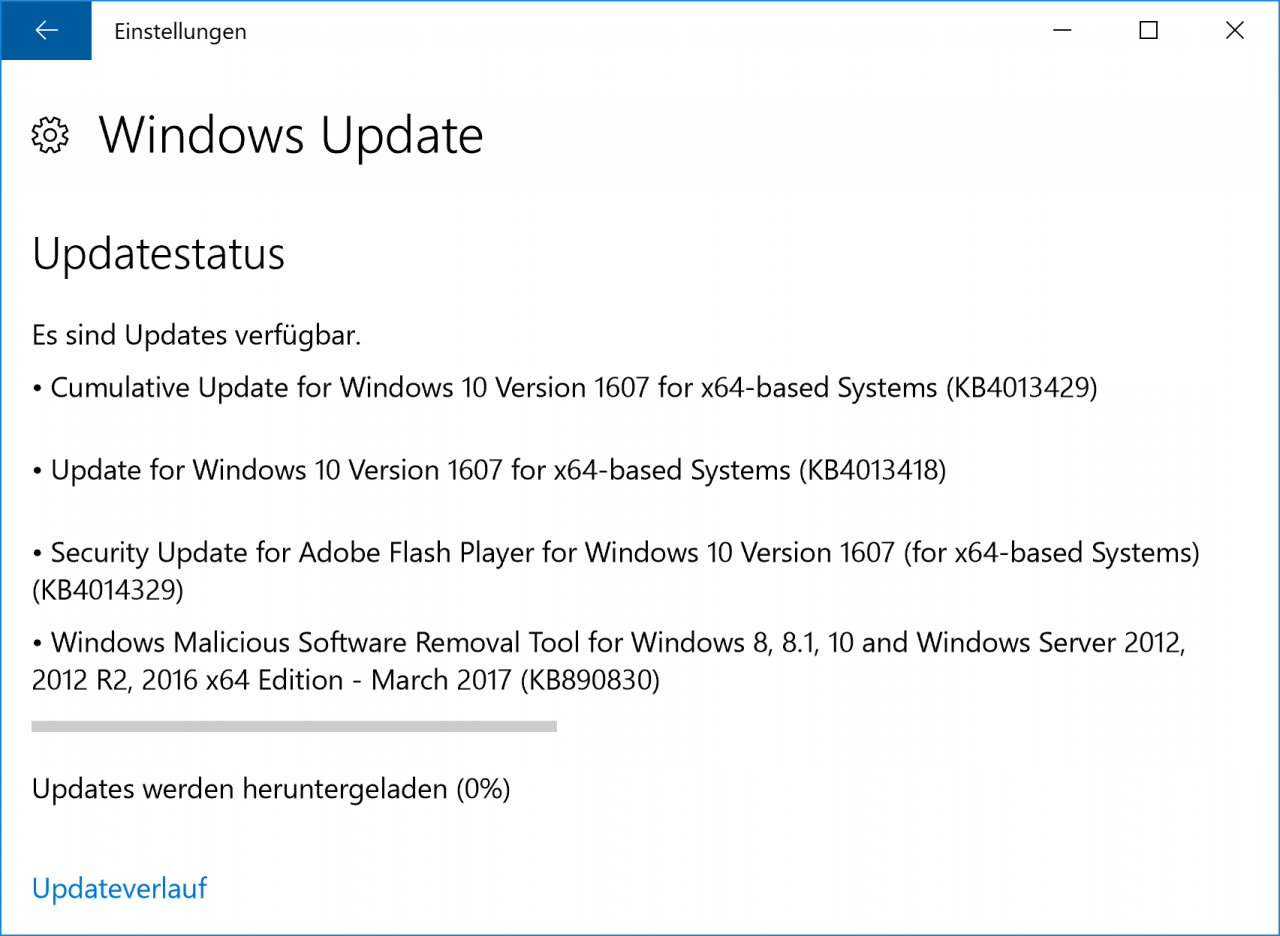Screen dimensions: 1280x936
Task: Select the Update KB4013418 entry
Action: [490, 469]
